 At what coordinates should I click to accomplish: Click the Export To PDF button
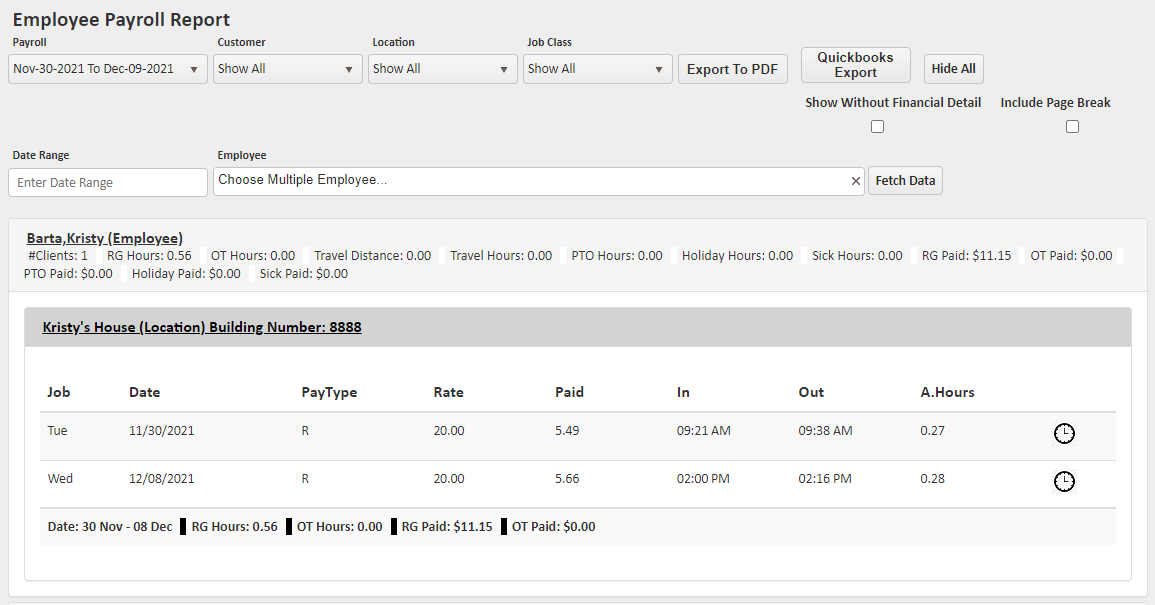(733, 69)
